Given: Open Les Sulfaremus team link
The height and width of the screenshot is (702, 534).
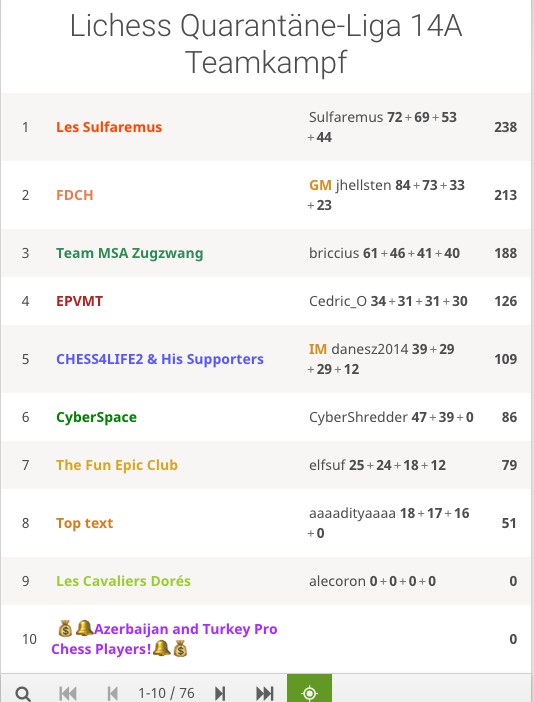Looking at the screenshot, I should [x=109, y=127].
